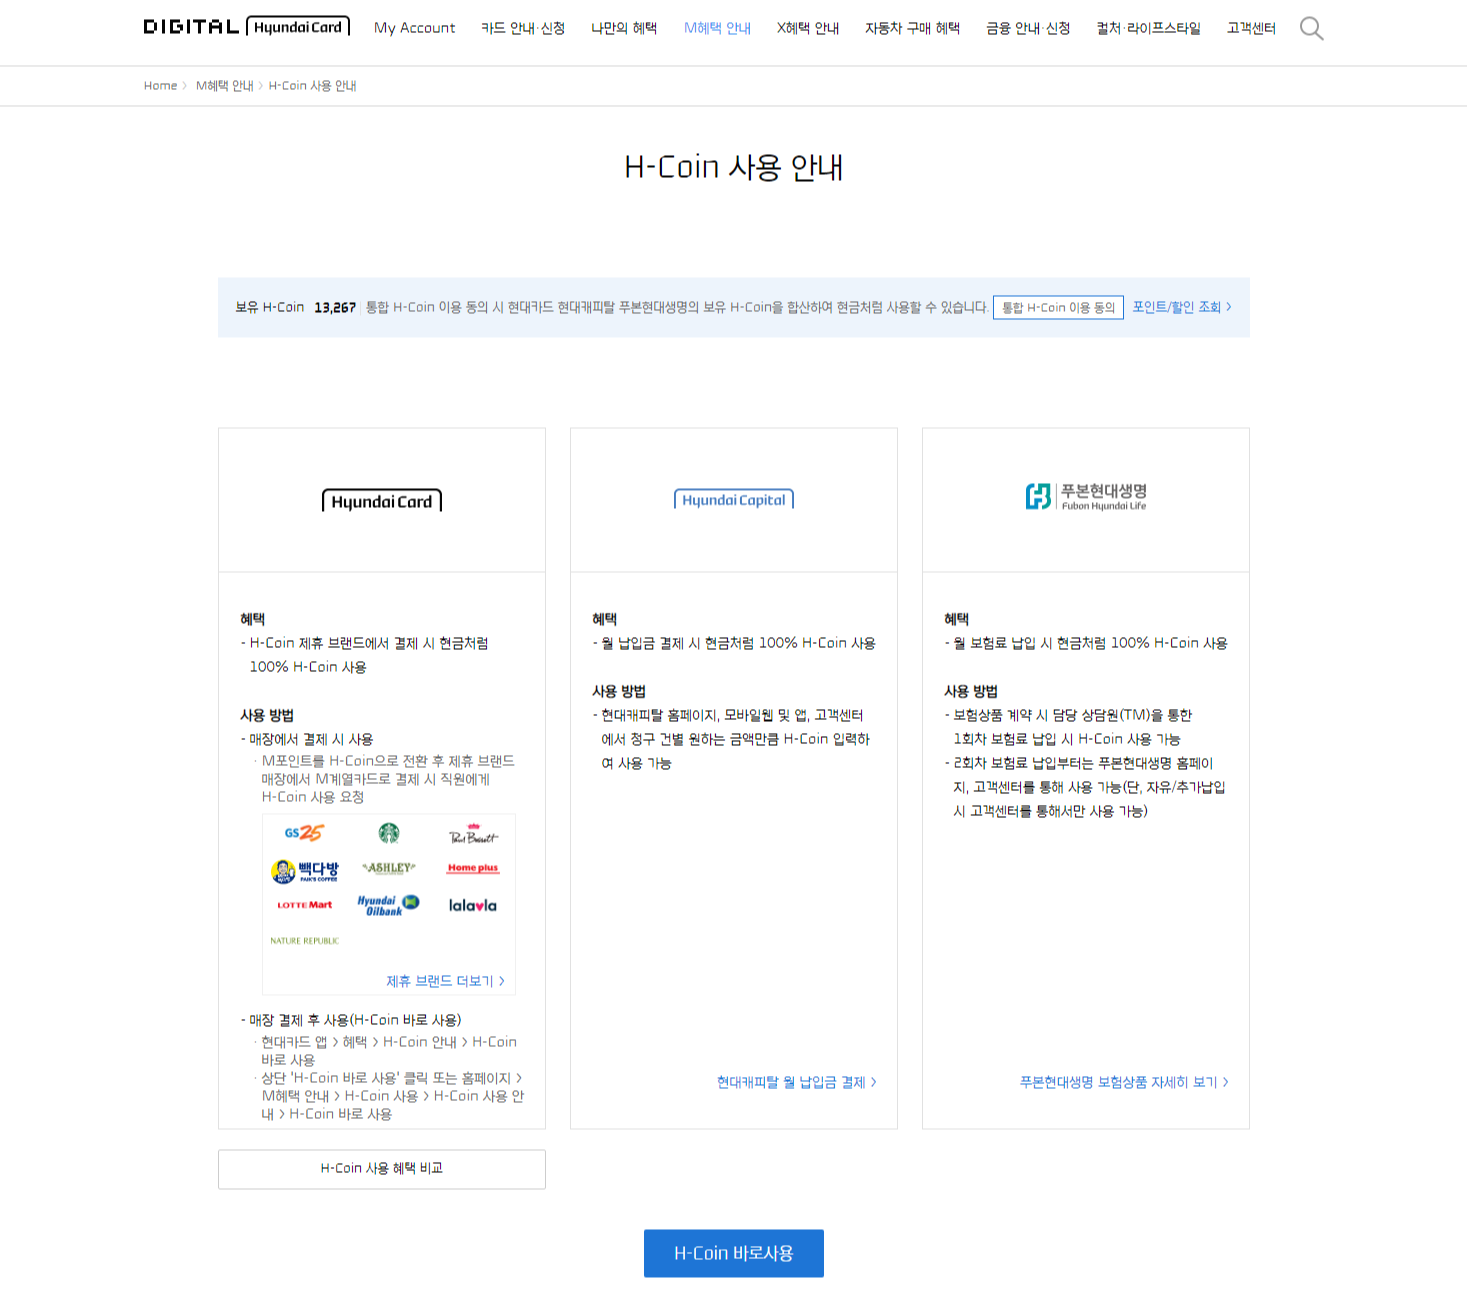Open the 나만의 혜택 menu
The width and height of the screenshot is (1467, 1300).
tap(624, 28)
